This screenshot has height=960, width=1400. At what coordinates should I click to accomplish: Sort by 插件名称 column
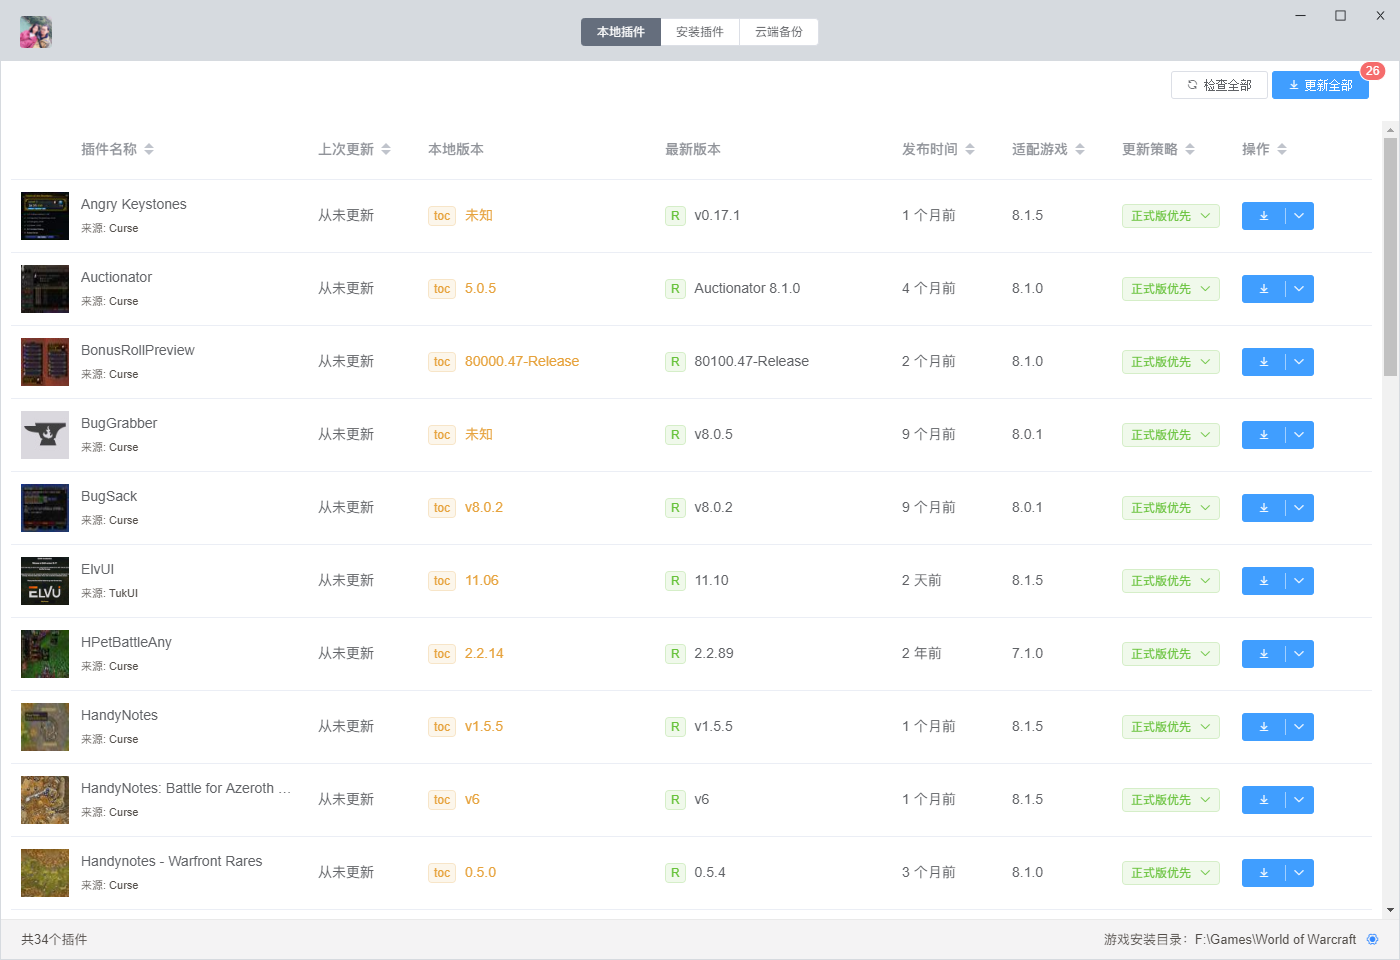(117, 149)
